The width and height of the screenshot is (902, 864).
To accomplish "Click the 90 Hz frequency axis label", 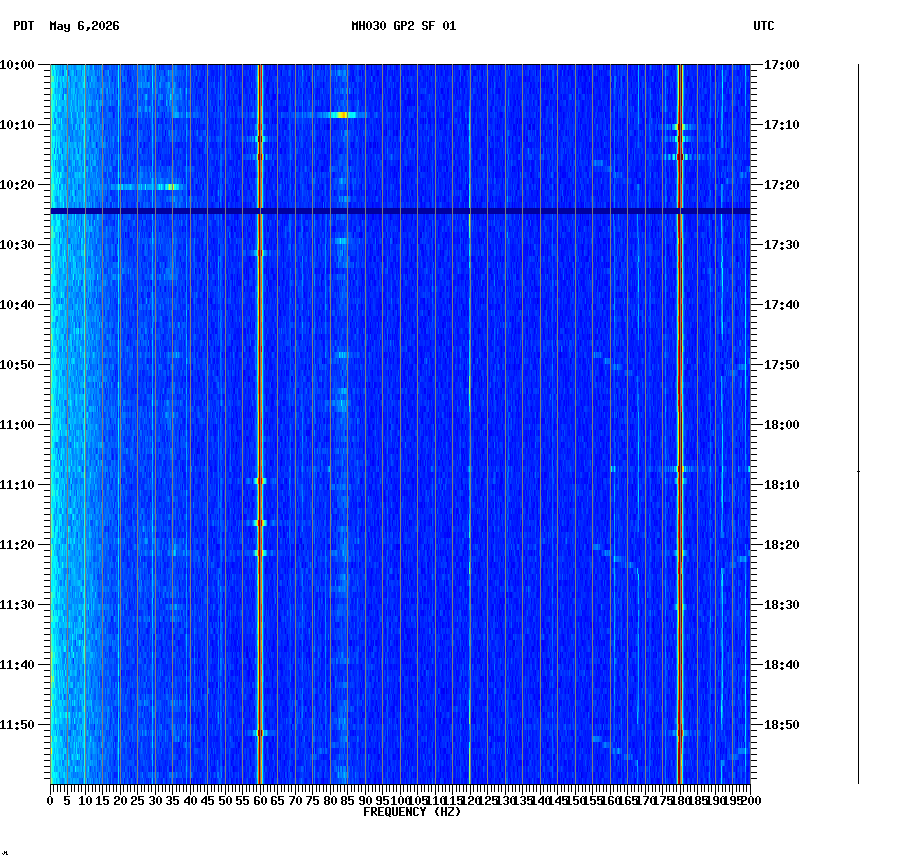I will pos(365,801).
